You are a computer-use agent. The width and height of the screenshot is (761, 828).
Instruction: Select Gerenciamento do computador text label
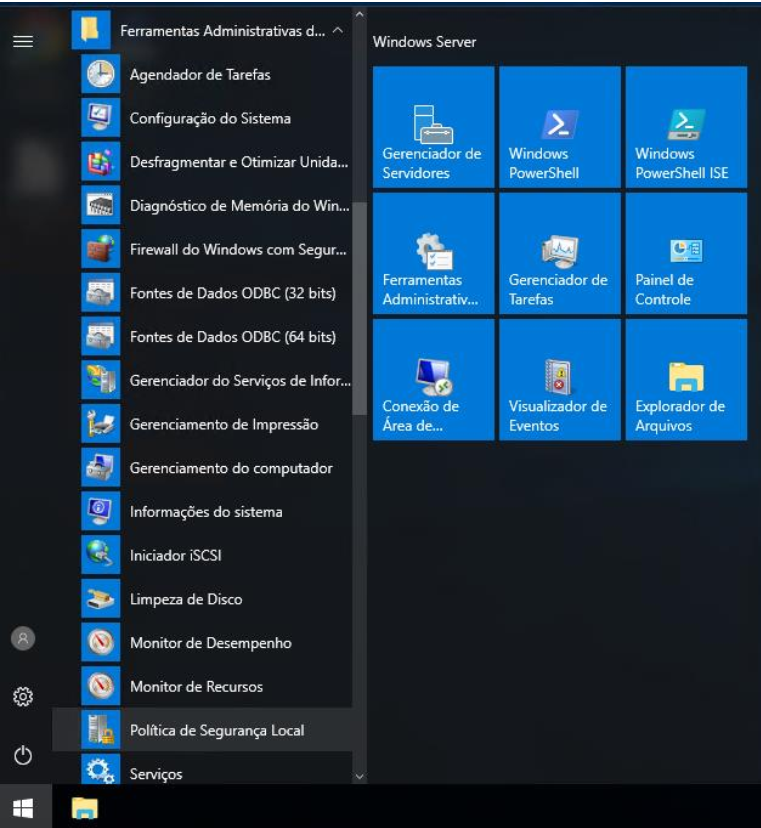coord(231,468)
